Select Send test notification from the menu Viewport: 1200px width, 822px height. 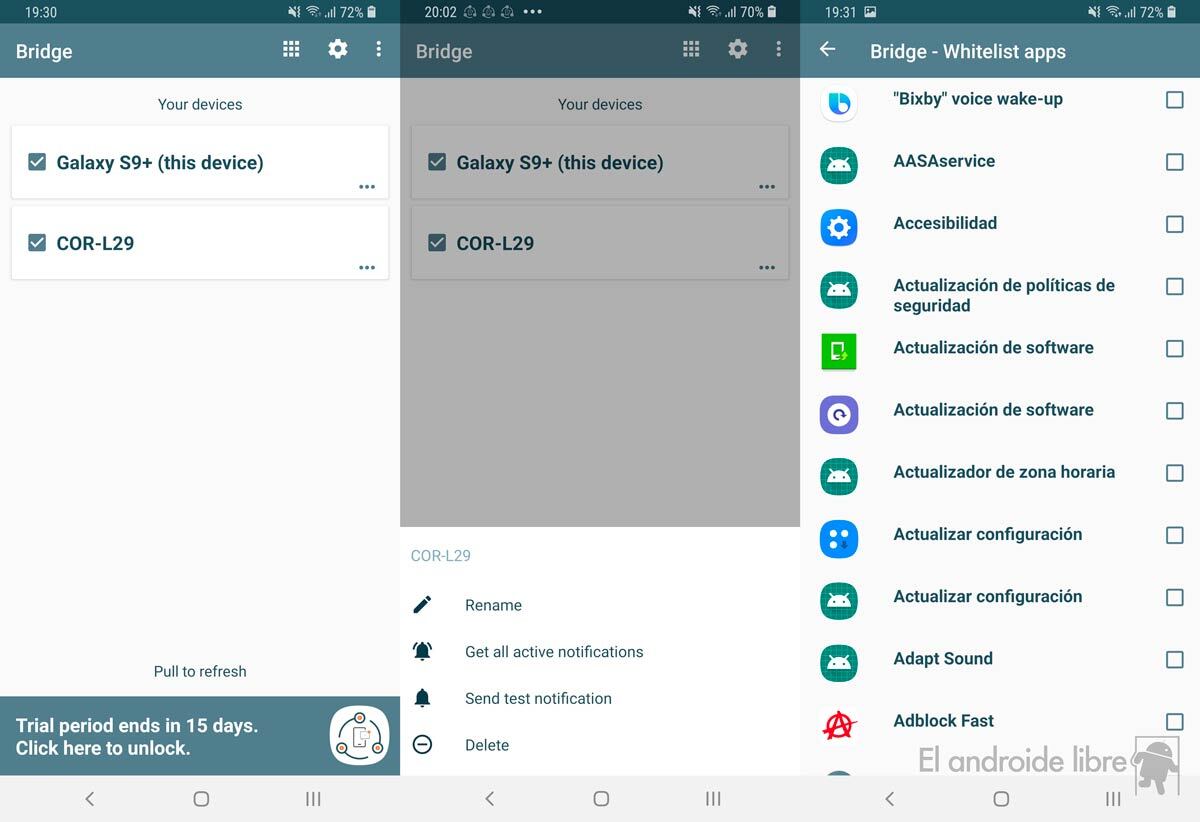[x=538, y=699]
